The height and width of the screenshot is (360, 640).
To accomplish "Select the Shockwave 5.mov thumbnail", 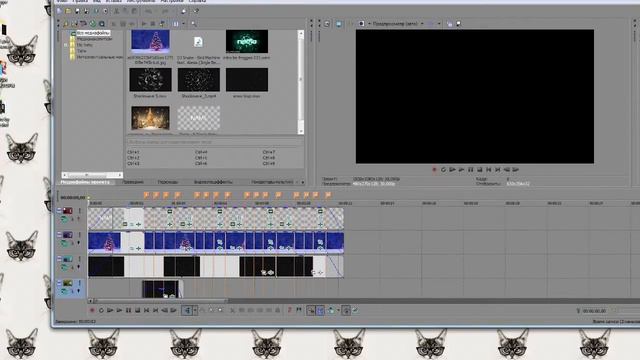I will tap(150, 80).
